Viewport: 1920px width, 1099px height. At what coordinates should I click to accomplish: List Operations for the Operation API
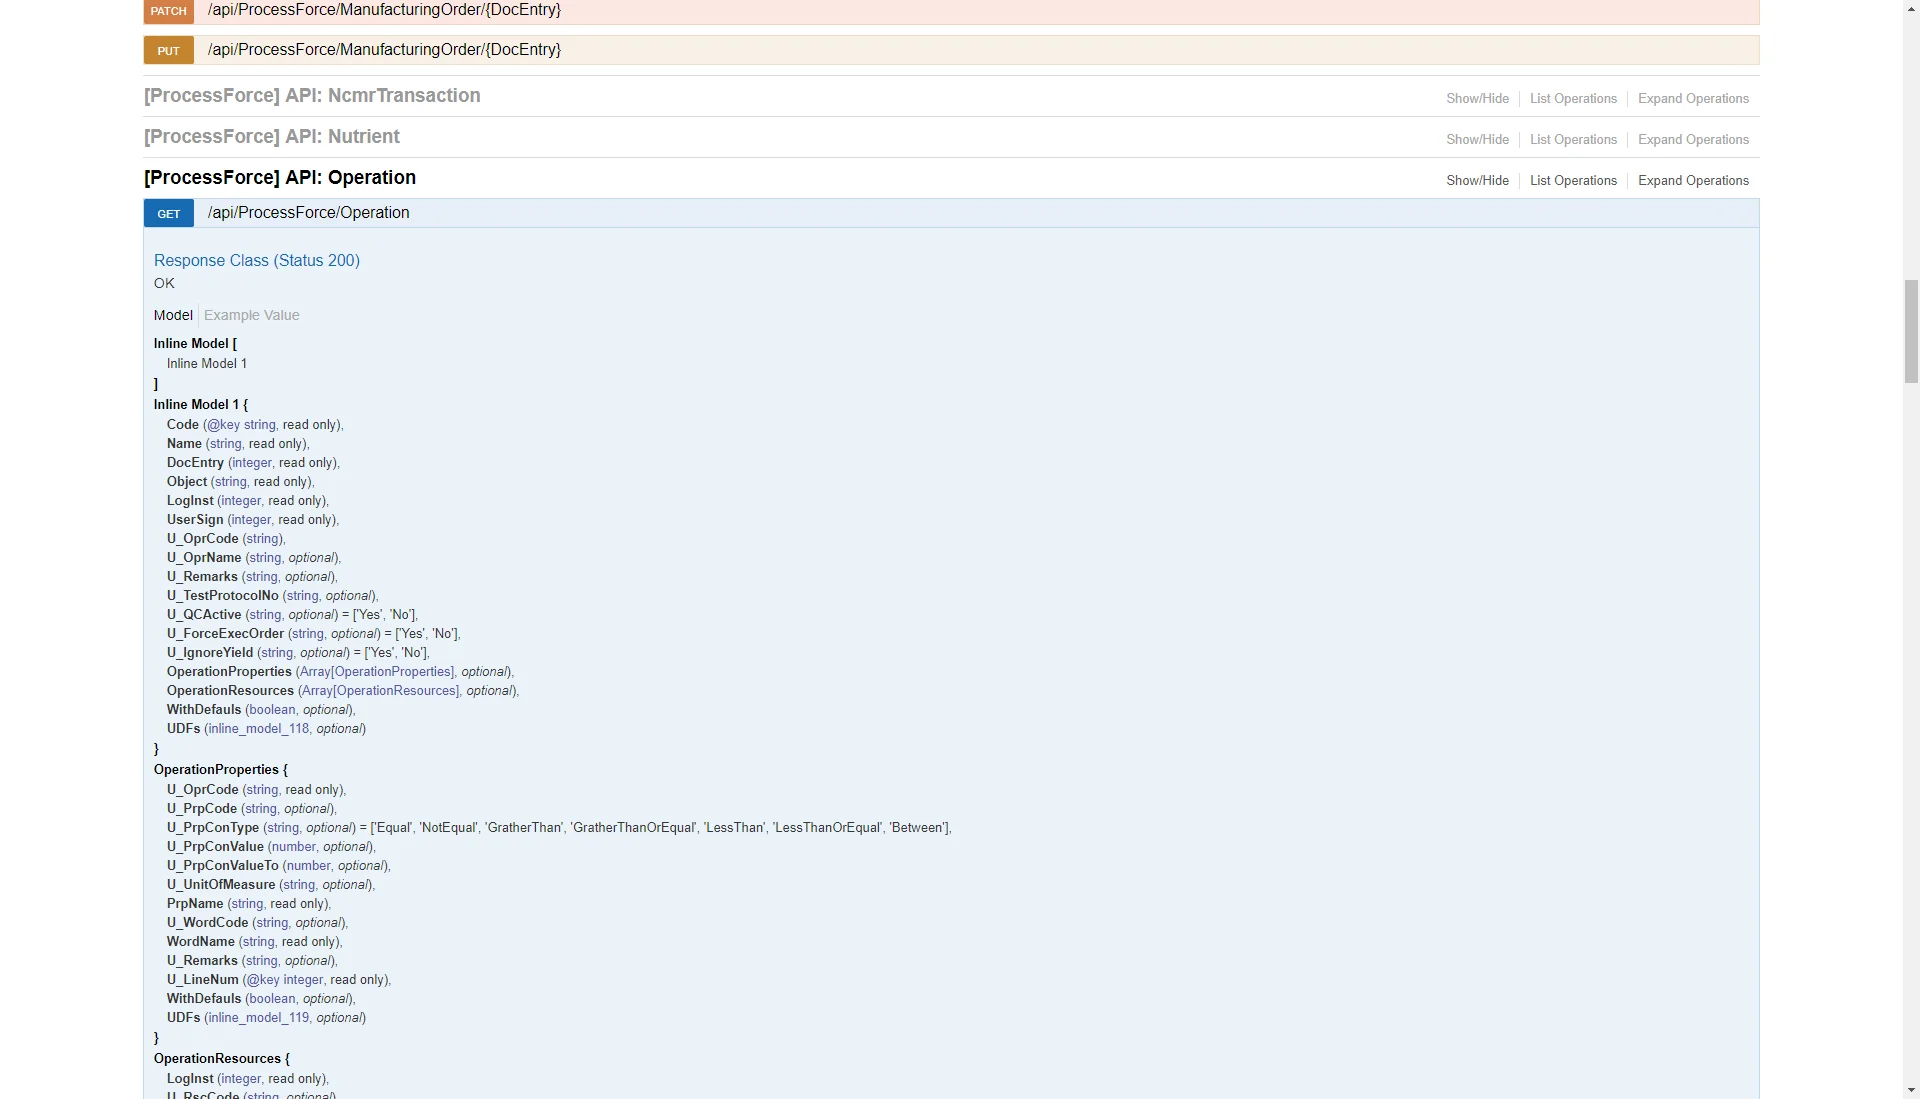click(1573, 181)
